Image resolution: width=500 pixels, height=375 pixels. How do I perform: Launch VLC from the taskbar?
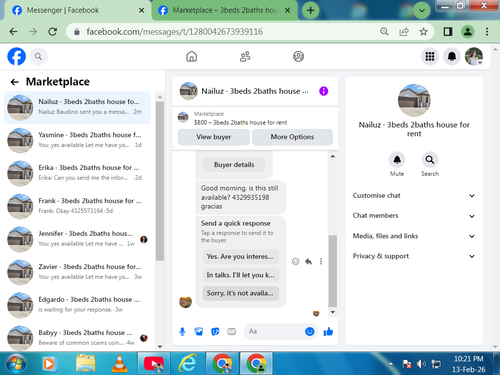119,363
